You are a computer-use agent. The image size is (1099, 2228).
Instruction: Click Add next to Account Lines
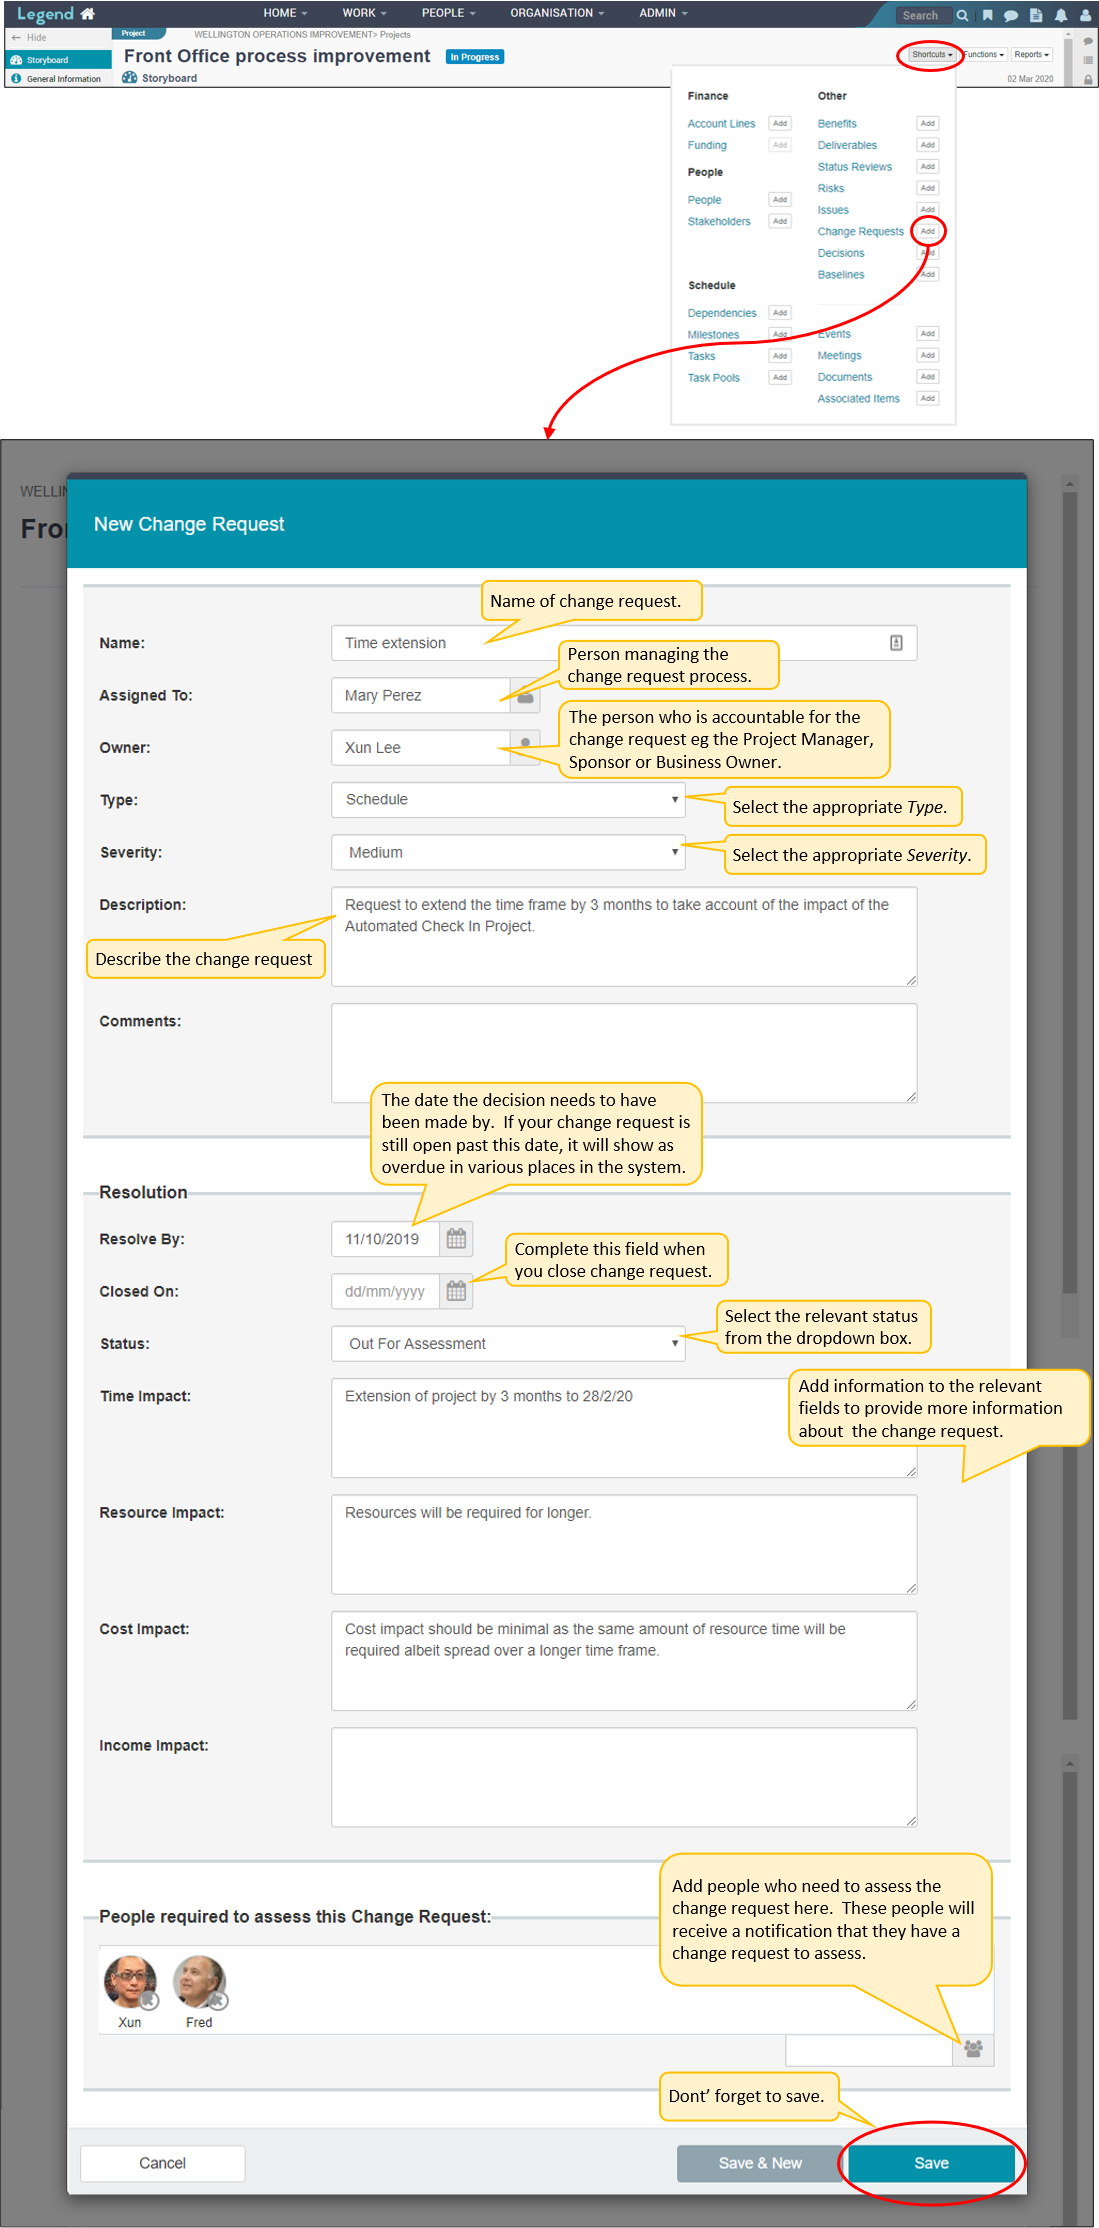[x=780, y=124]
